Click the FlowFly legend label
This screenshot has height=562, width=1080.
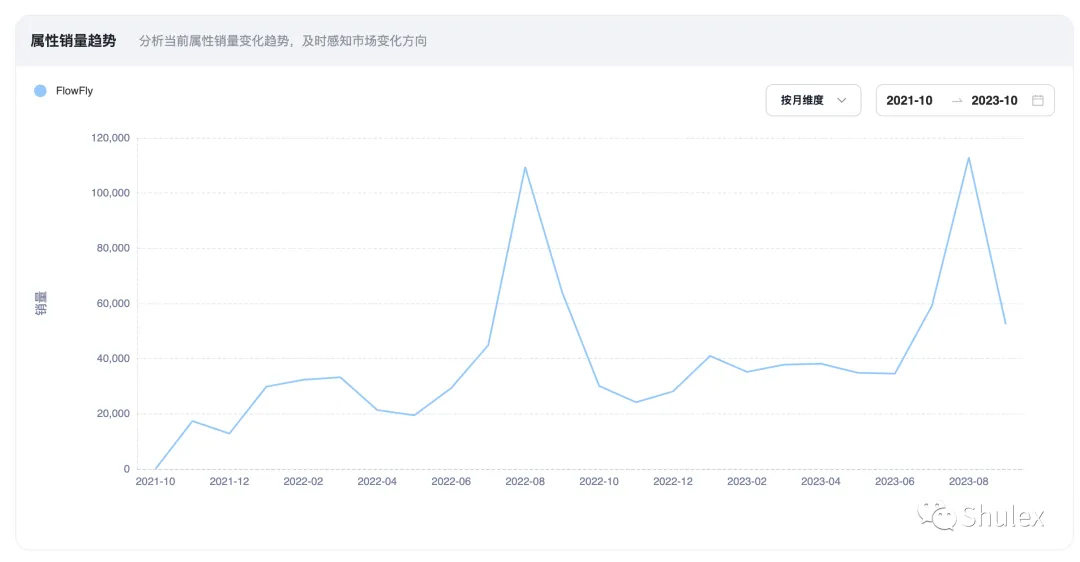click(x=74, y=91)
